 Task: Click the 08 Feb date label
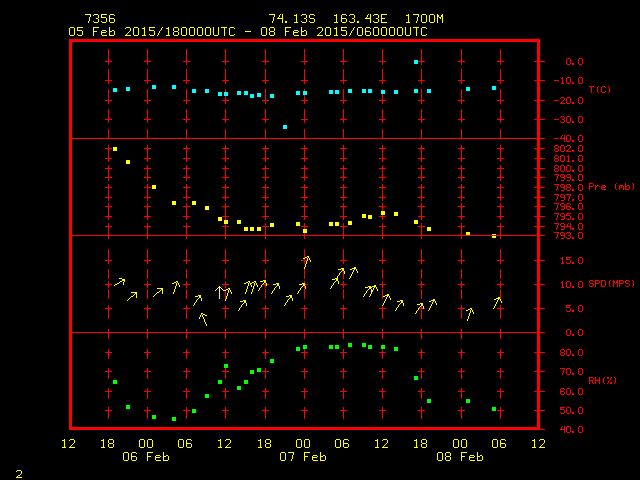459,457
